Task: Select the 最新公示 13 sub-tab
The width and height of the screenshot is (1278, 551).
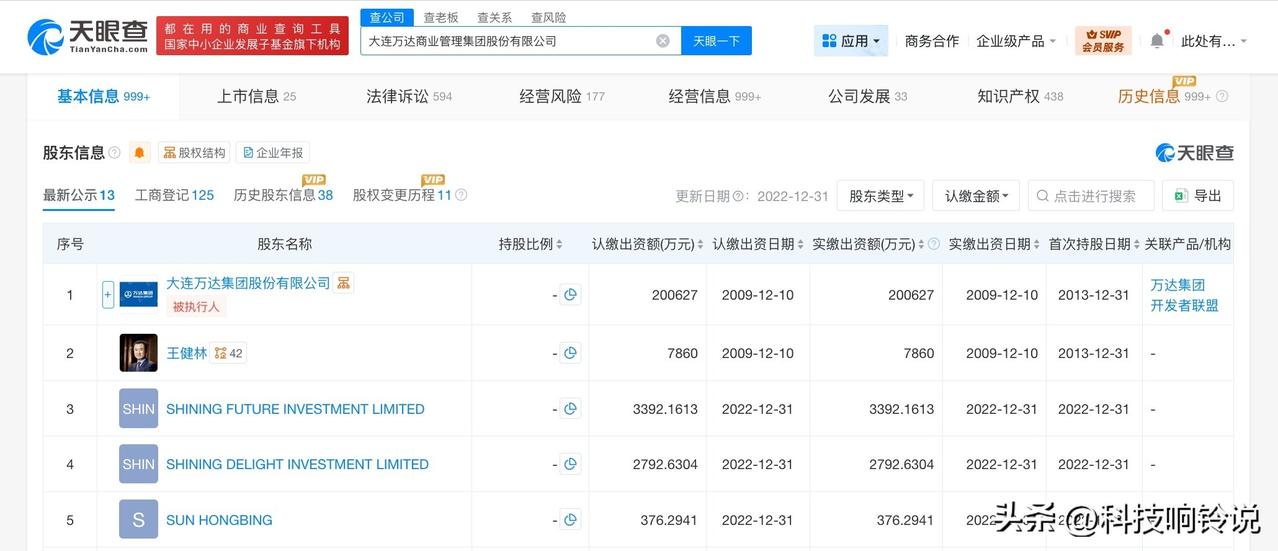Action: tap(79, 195)
